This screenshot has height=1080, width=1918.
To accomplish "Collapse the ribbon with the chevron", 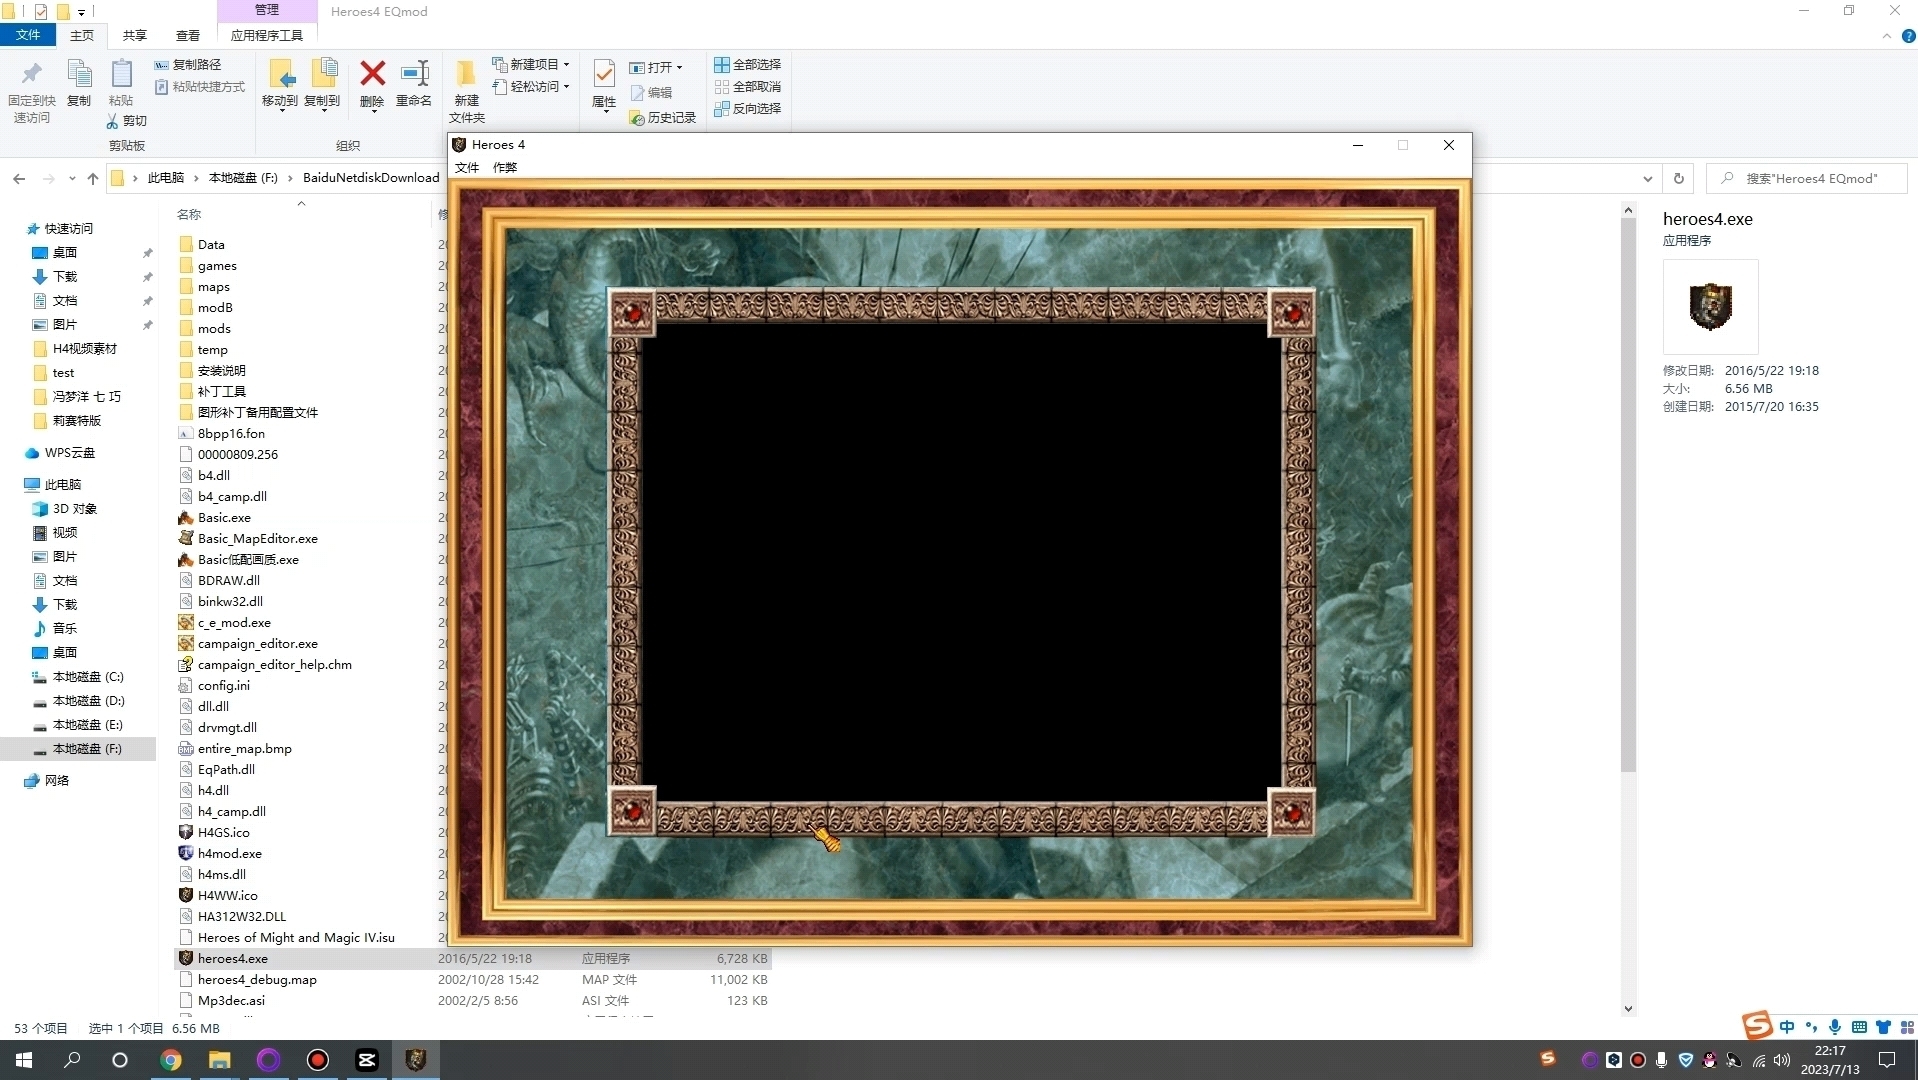I will click(x=1887, y=36).
